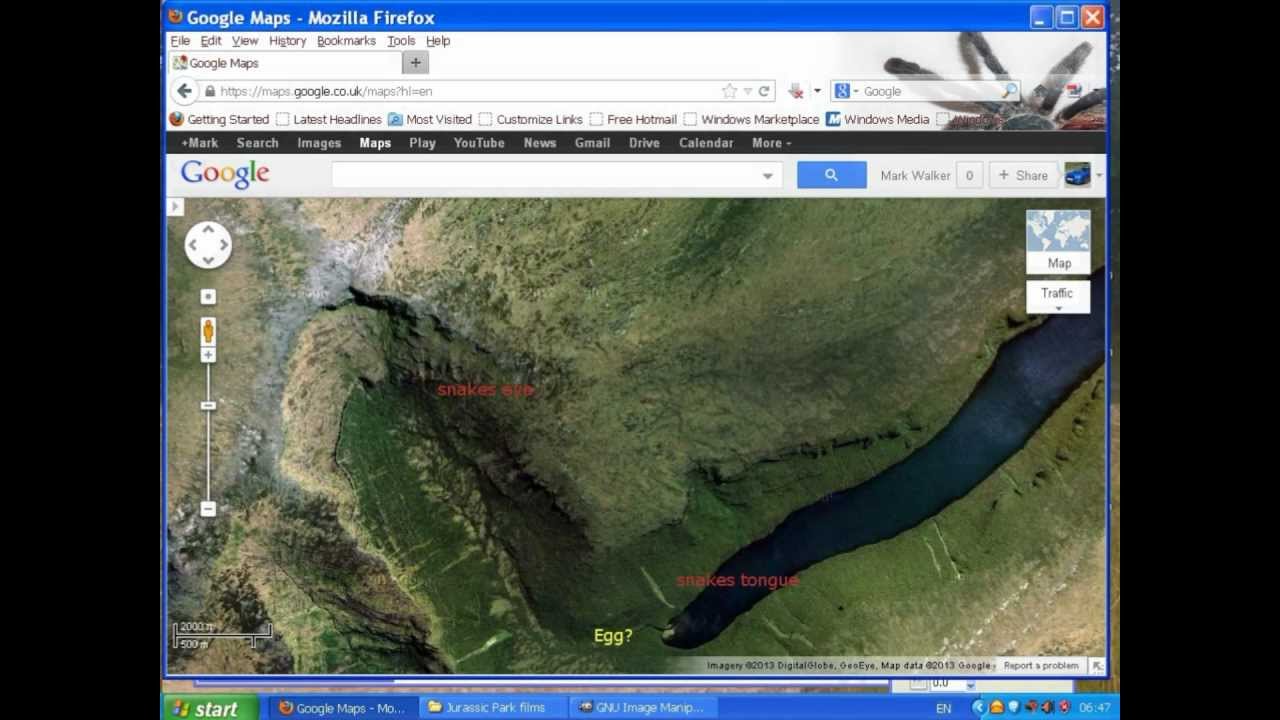Click the URL address bar
The height and width of the screenshot is (720, 1280).
point(470,91)
